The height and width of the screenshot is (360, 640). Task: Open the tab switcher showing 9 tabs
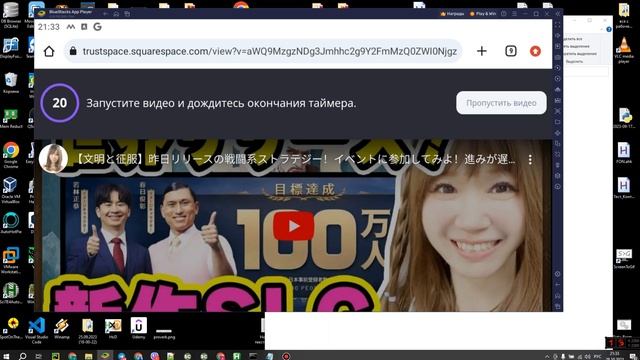(511, 51)
